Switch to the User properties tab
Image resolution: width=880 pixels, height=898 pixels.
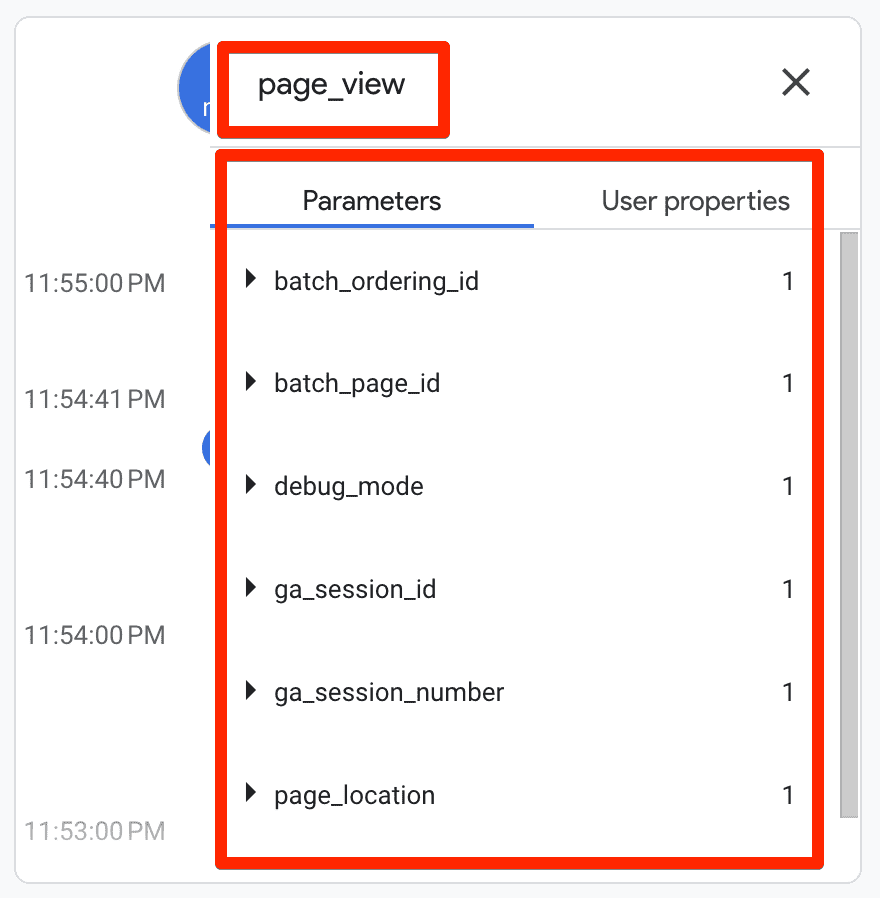tap(694, 201)
